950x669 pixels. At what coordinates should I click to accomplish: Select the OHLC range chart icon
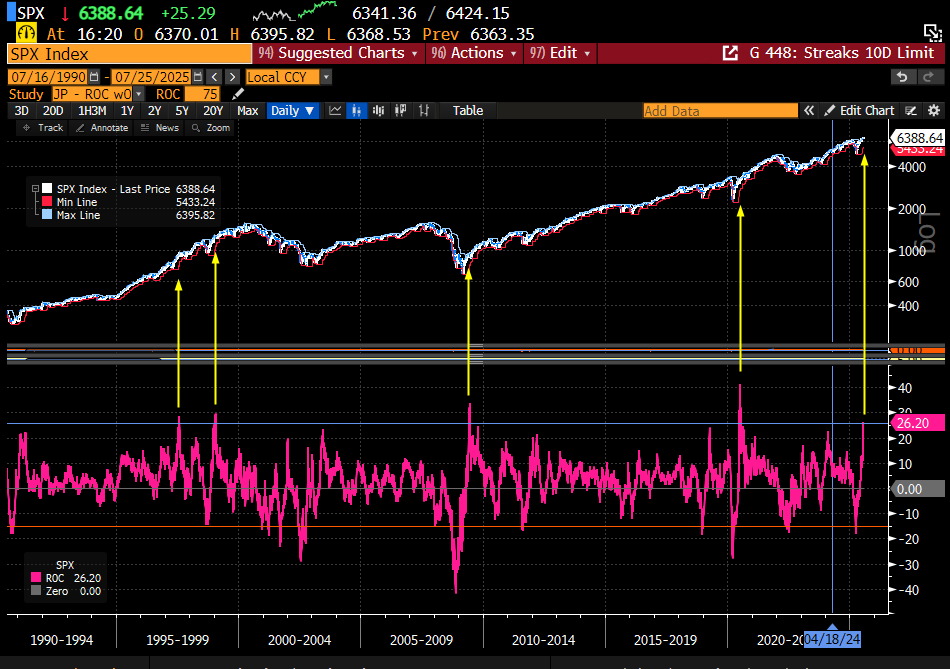[x=424, y=110]
